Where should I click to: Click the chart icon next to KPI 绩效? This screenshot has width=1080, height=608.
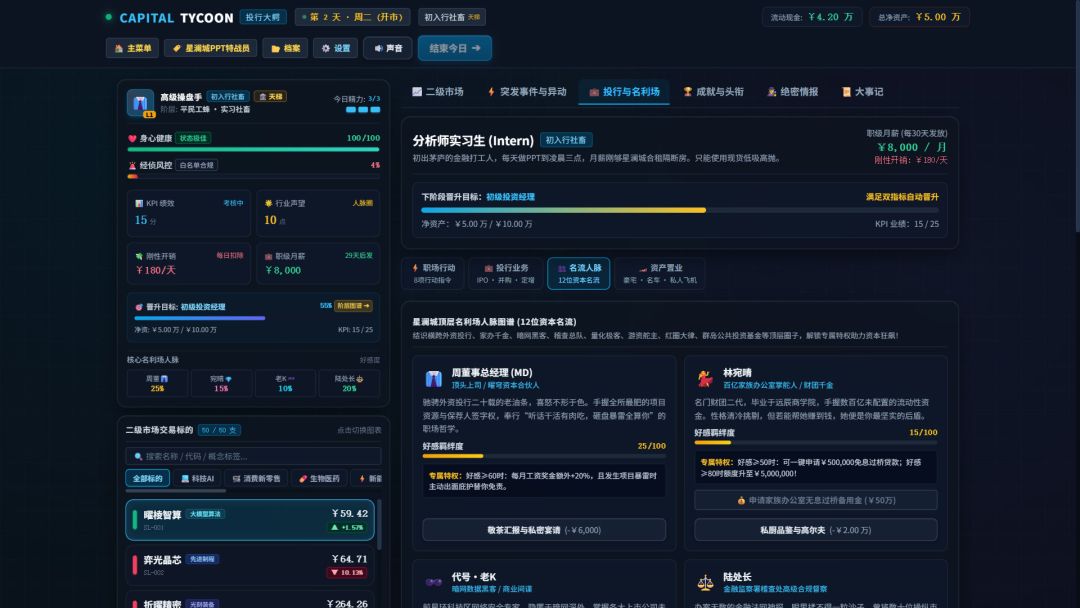coord(139,203)
